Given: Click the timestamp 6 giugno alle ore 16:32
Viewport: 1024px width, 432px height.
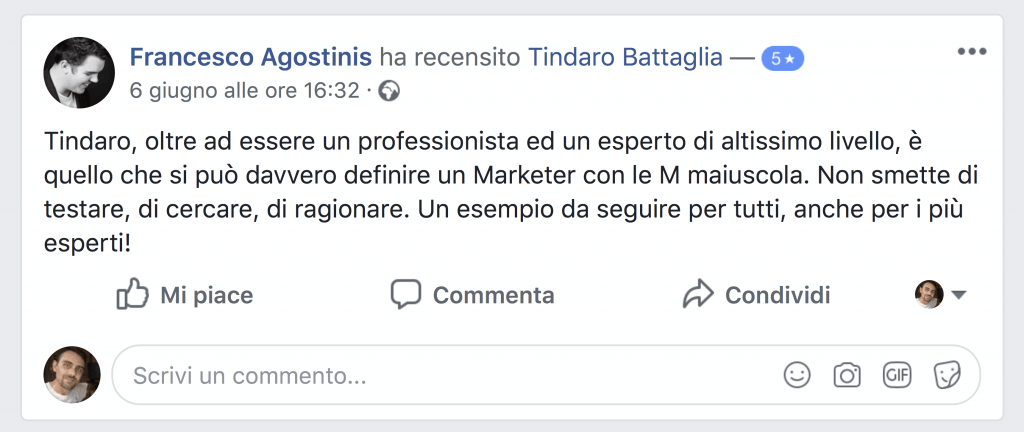Looking at the screenshot, I should (x=245, y=91).
